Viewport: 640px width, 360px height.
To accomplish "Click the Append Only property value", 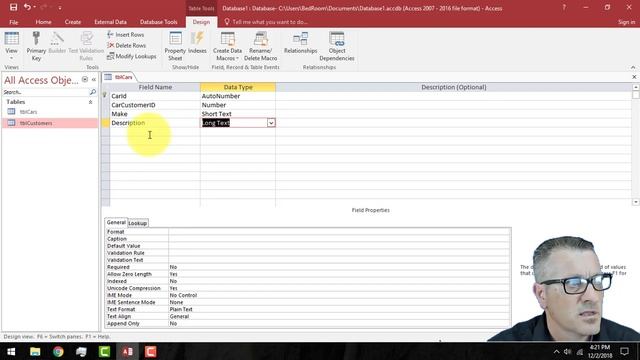I will (339, 323).
